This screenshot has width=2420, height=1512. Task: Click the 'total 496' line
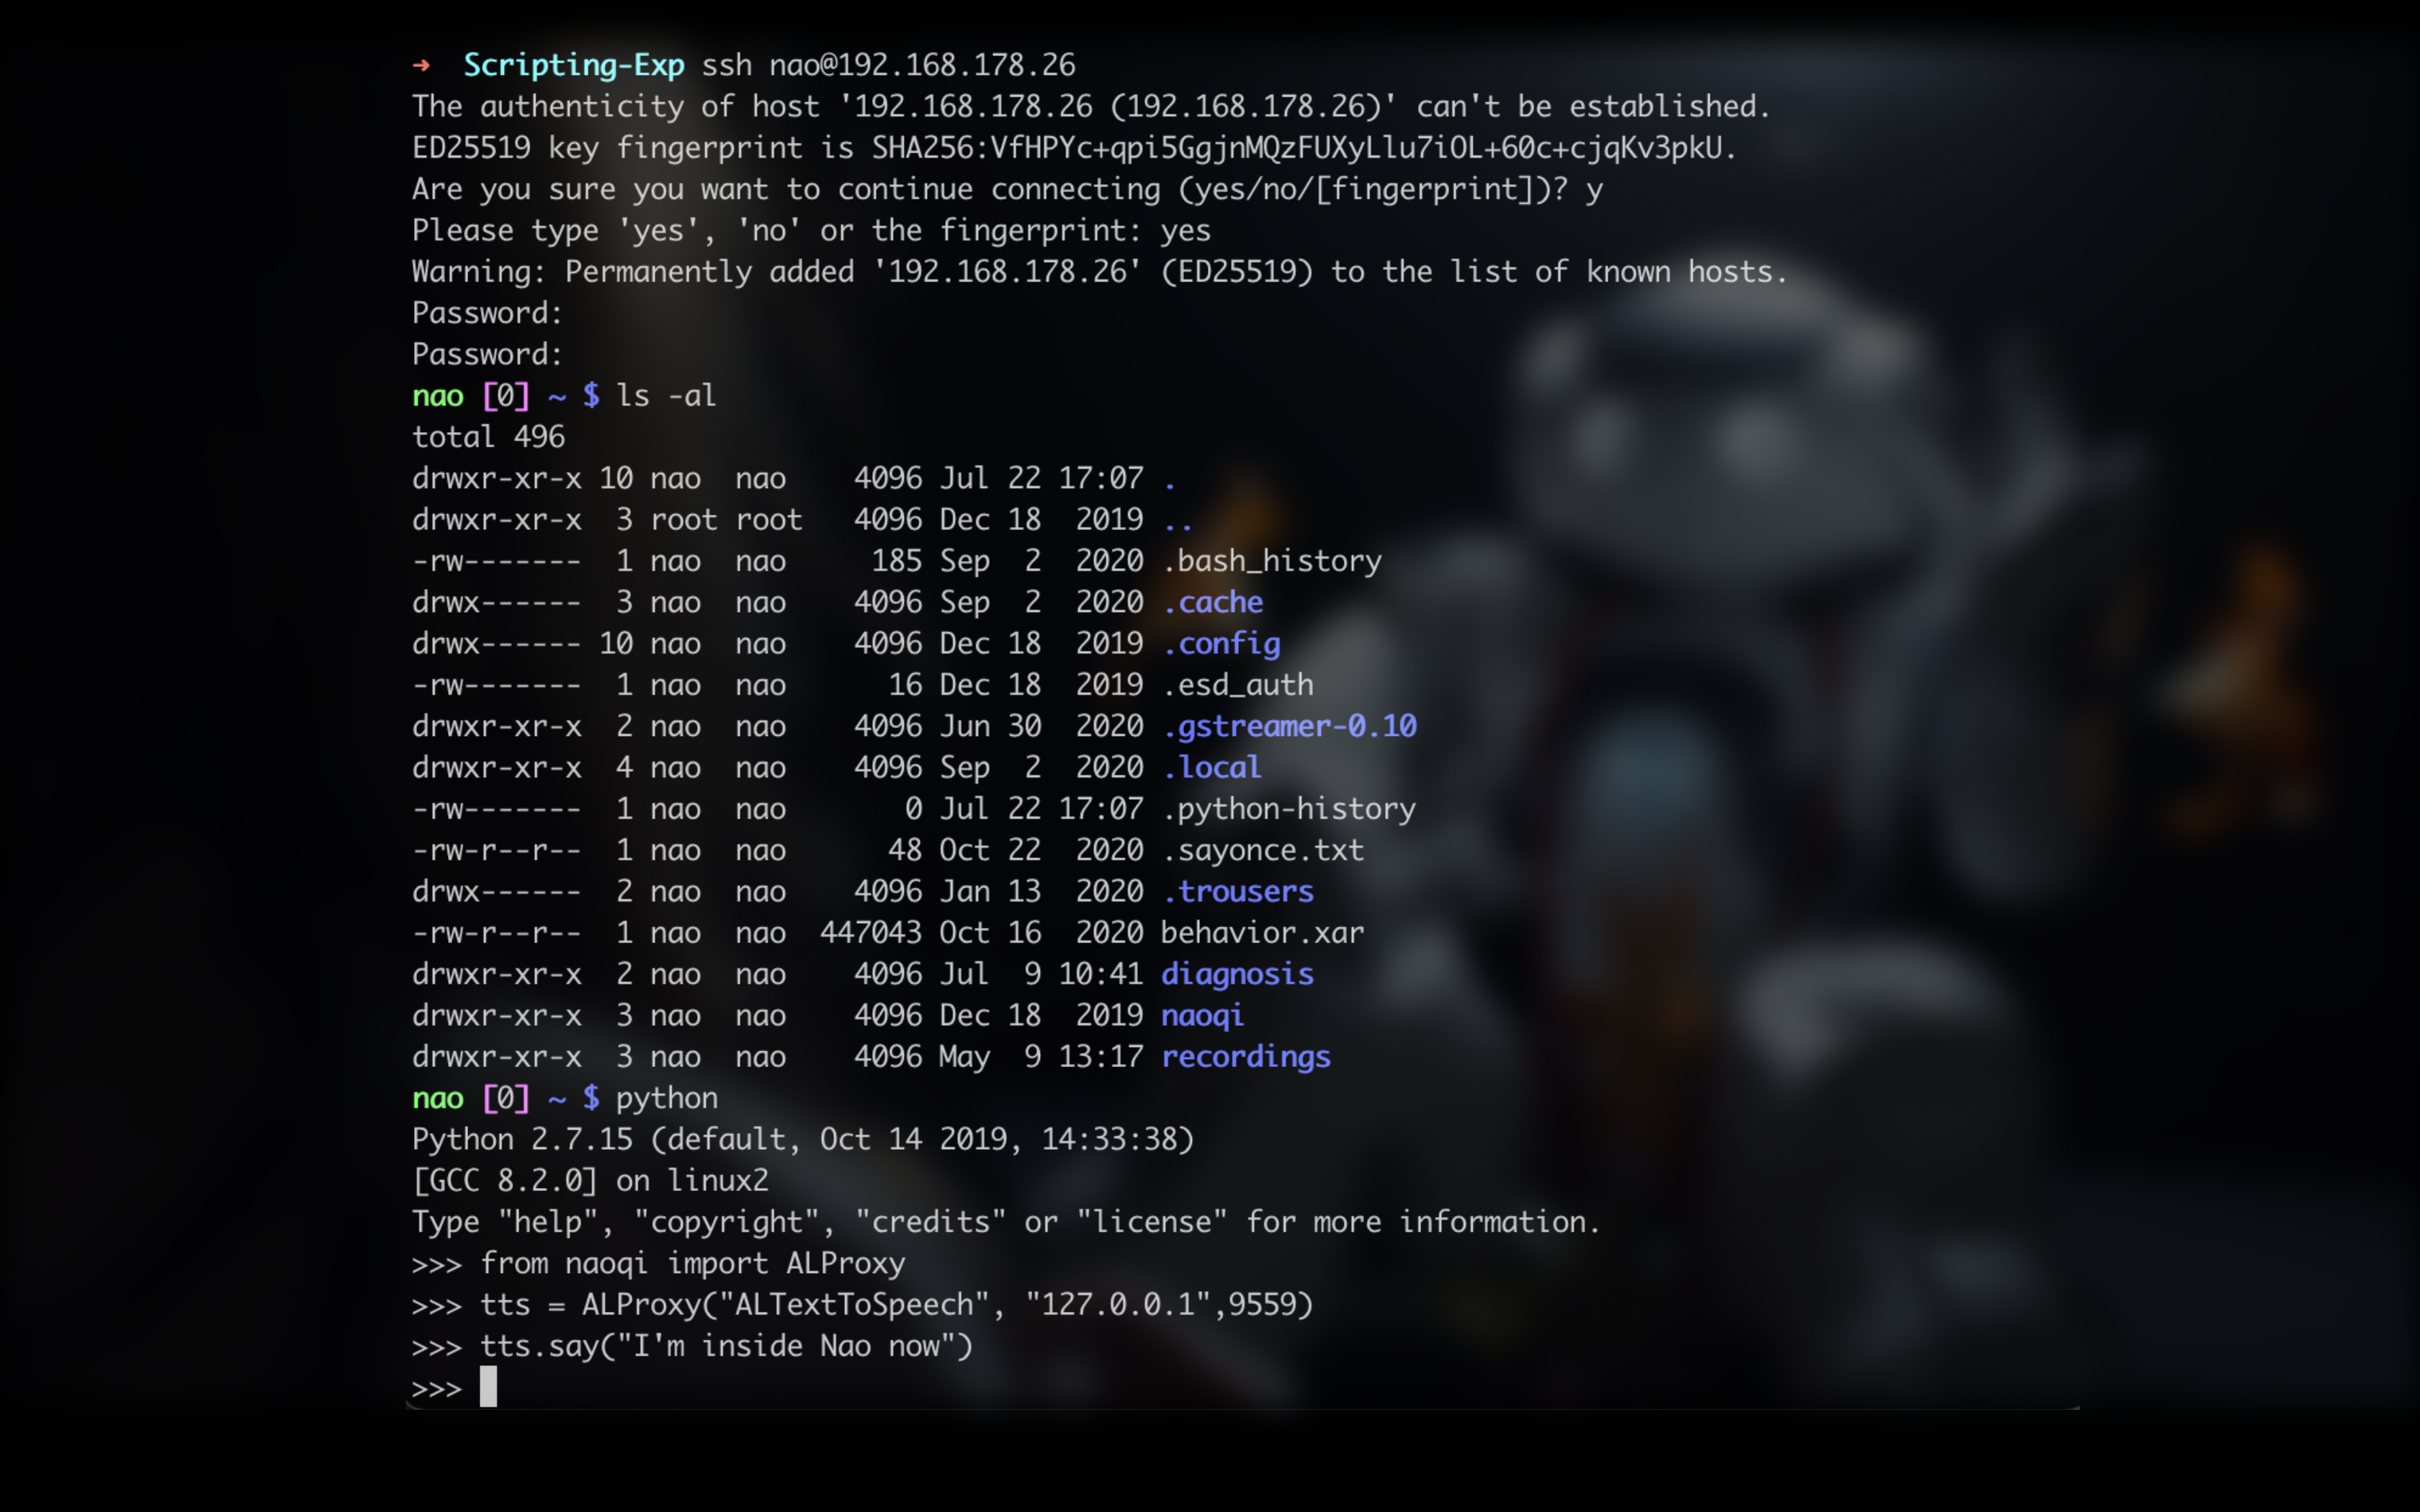488,437
